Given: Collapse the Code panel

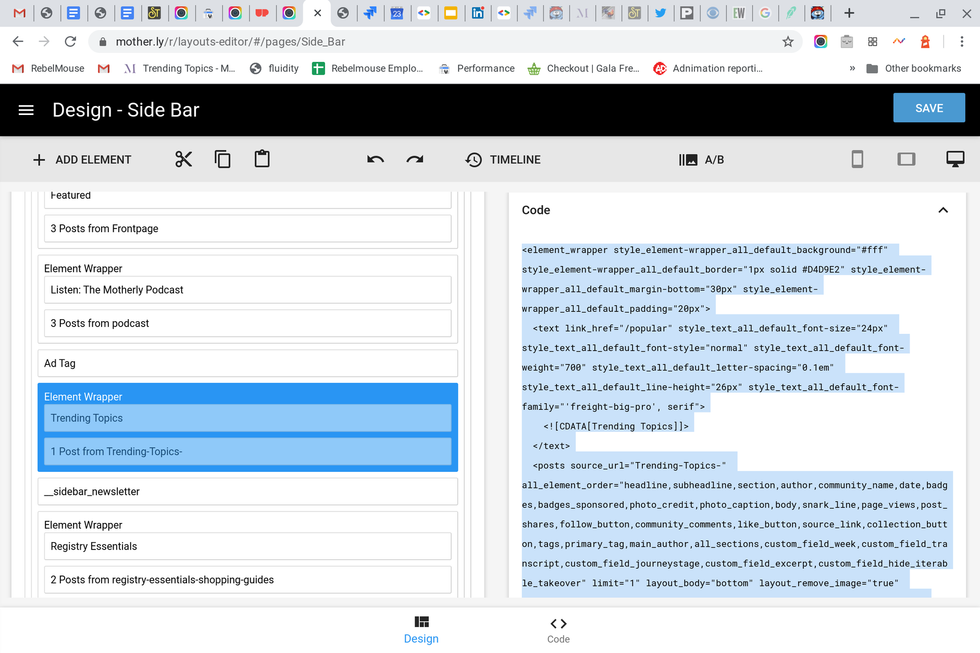Looking at the screenshot, I should 942,210.
